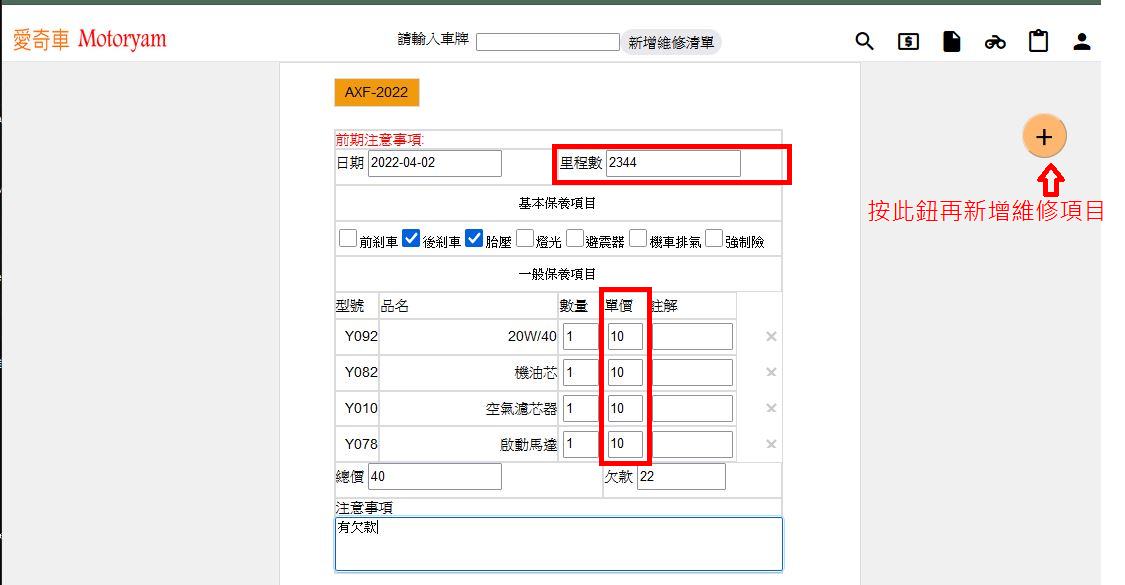Click the search magnifier icon

point(864,41)
